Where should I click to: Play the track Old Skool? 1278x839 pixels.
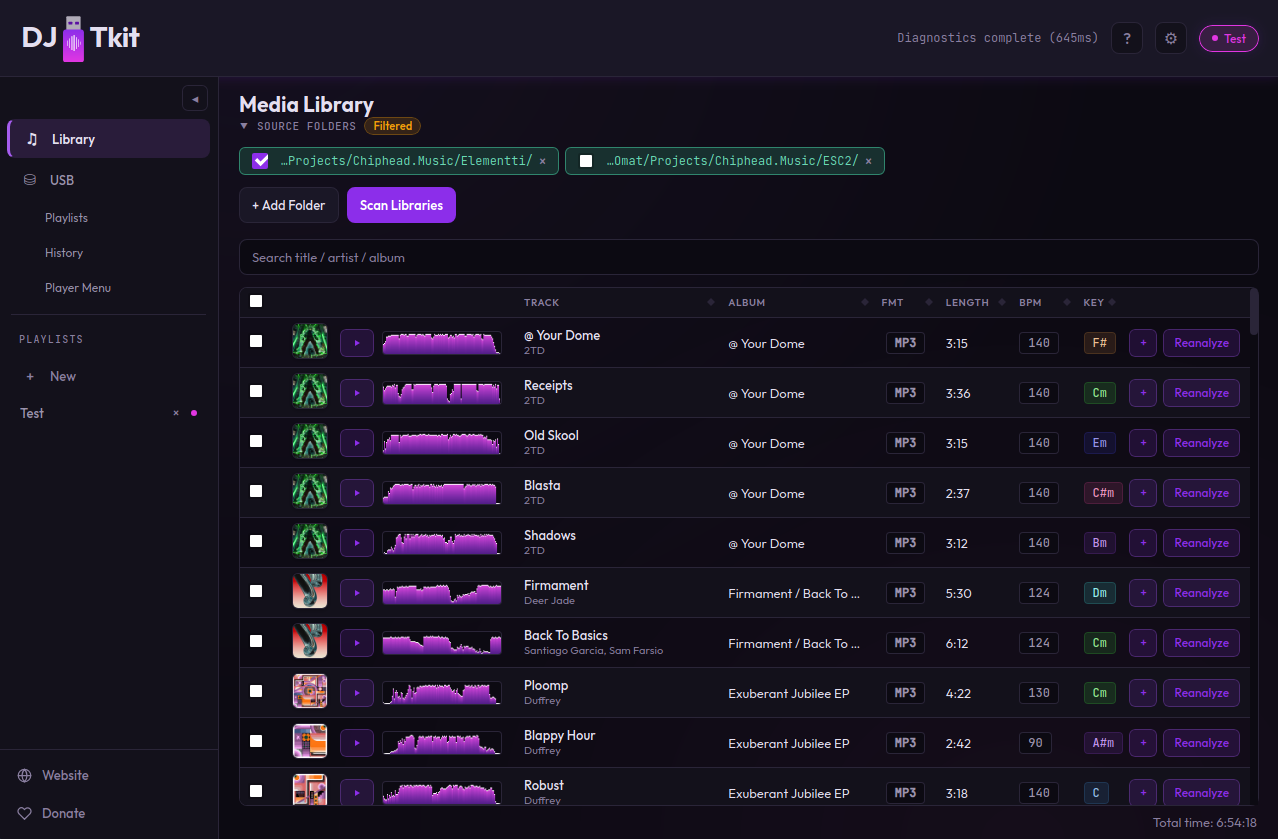[357, 443]
